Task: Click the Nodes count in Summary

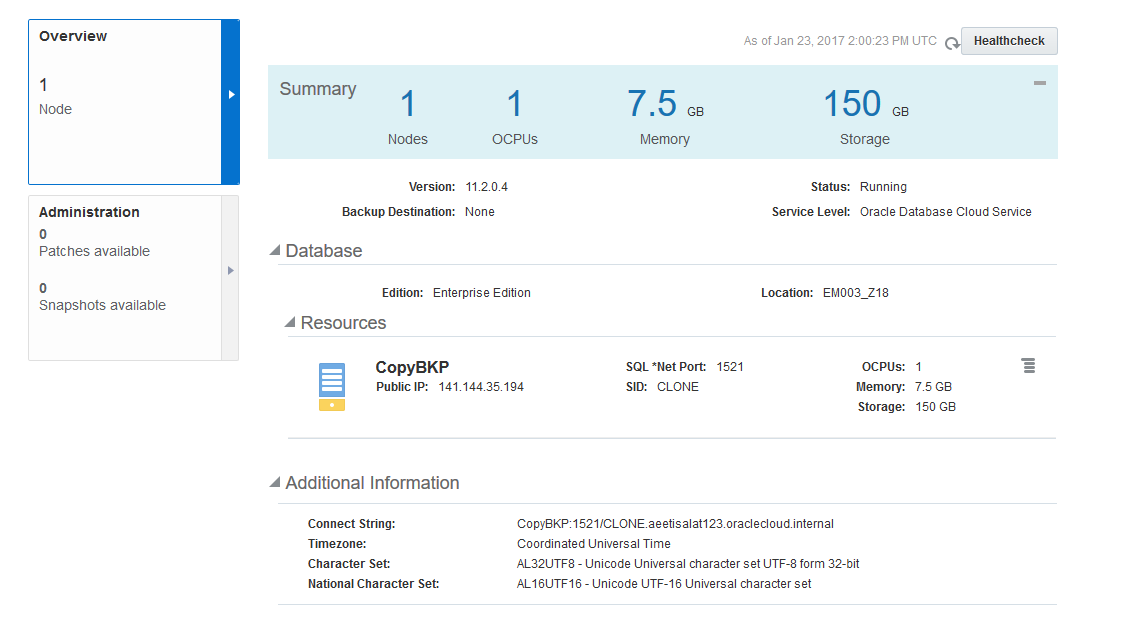Action: pyautogui.click(x=408, y=104)
